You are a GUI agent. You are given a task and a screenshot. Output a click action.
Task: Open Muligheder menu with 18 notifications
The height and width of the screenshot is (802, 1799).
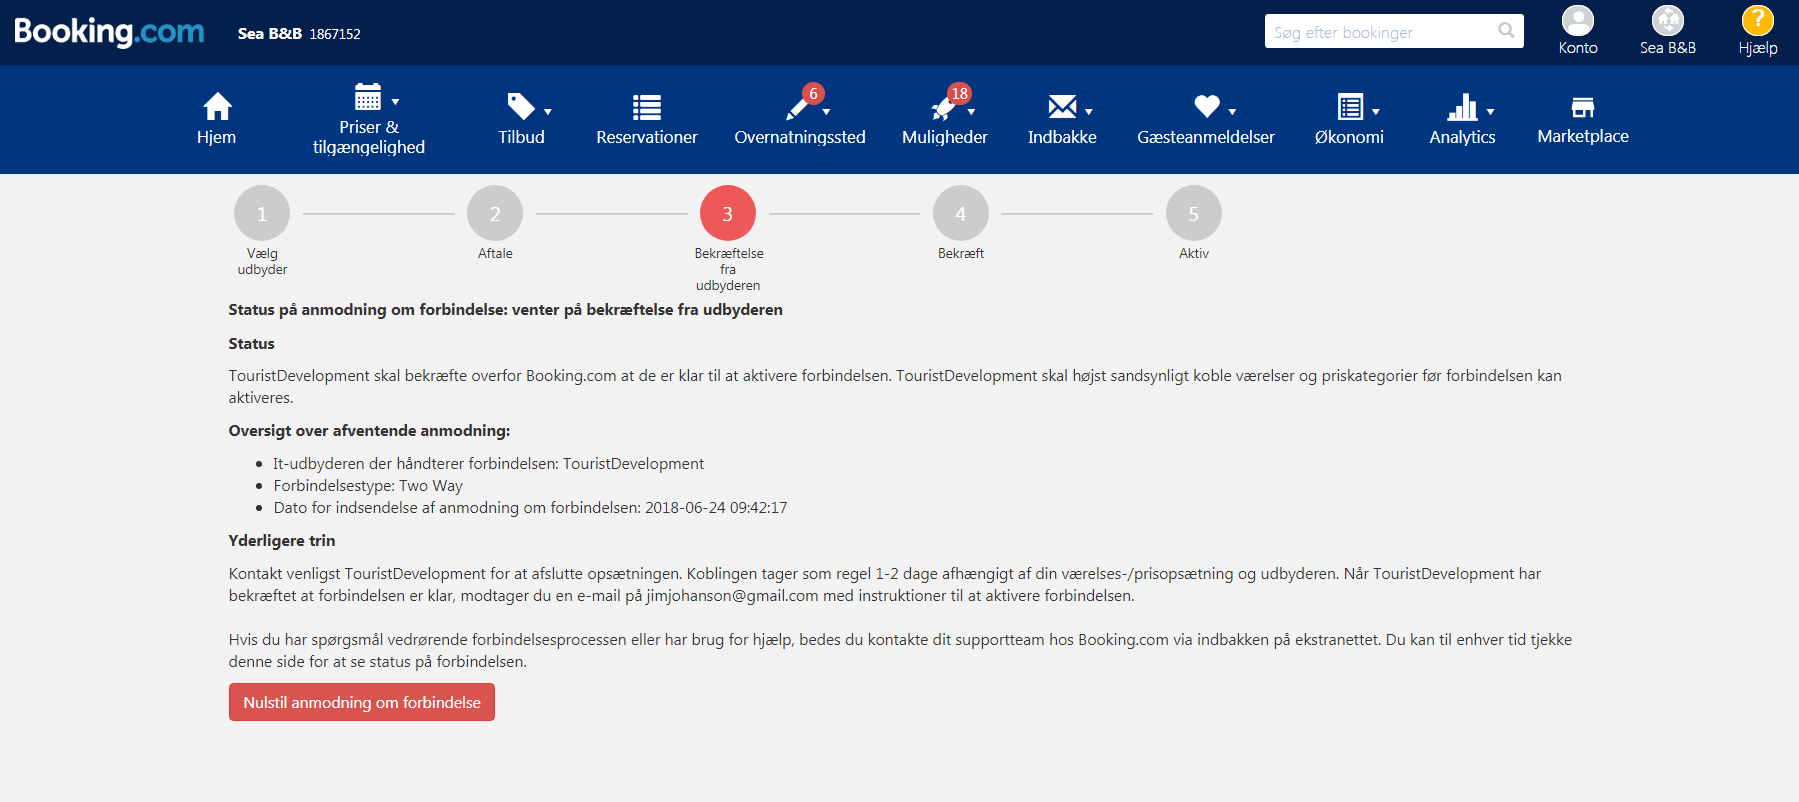pyautogui.click(x=944, y=106)
